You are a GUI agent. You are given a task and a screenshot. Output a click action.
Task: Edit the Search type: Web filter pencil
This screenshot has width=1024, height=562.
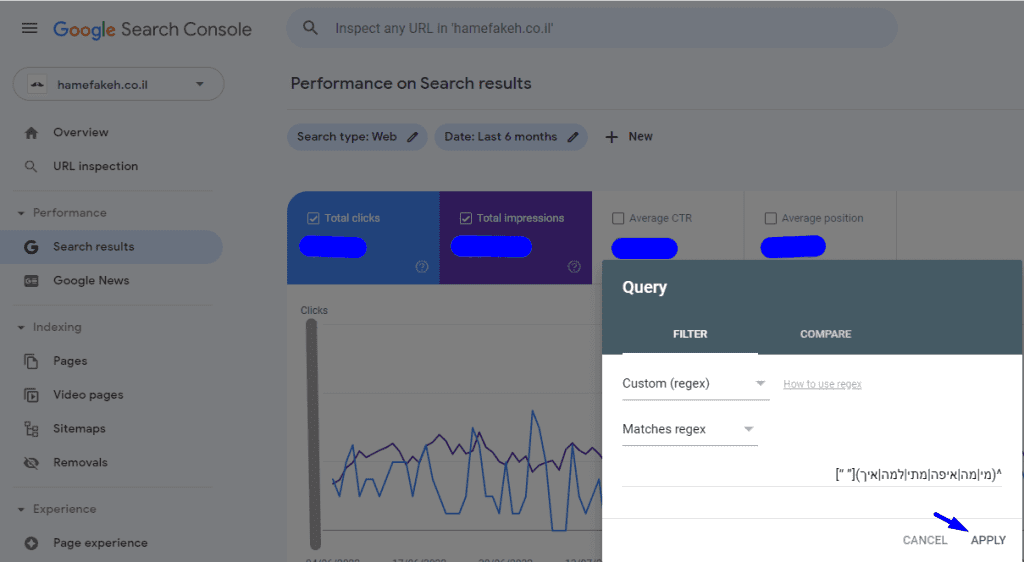point(412,137)
